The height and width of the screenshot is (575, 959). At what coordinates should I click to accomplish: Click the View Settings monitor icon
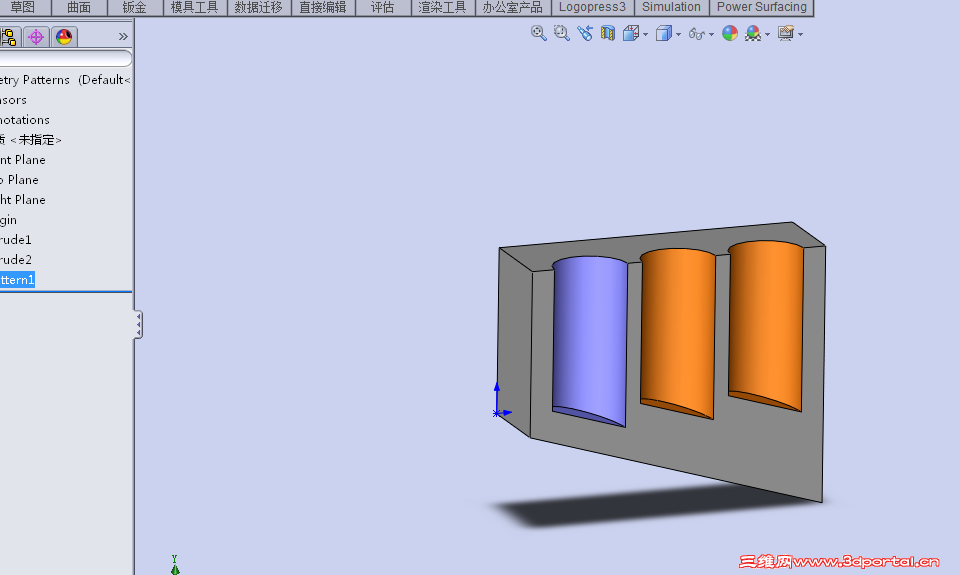point(786,33)
